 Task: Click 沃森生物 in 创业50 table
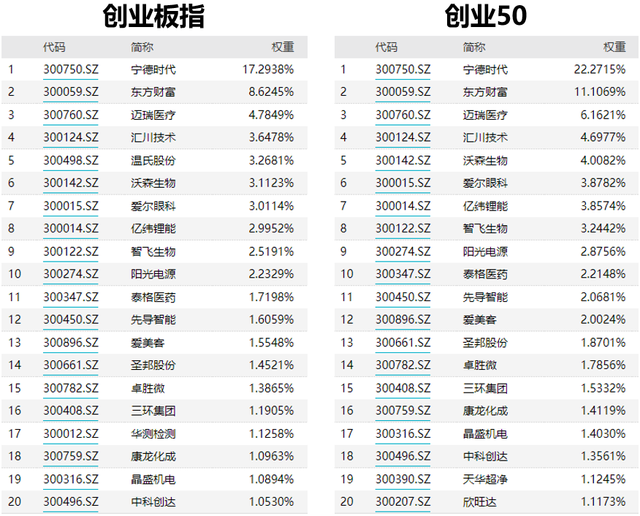485,160
